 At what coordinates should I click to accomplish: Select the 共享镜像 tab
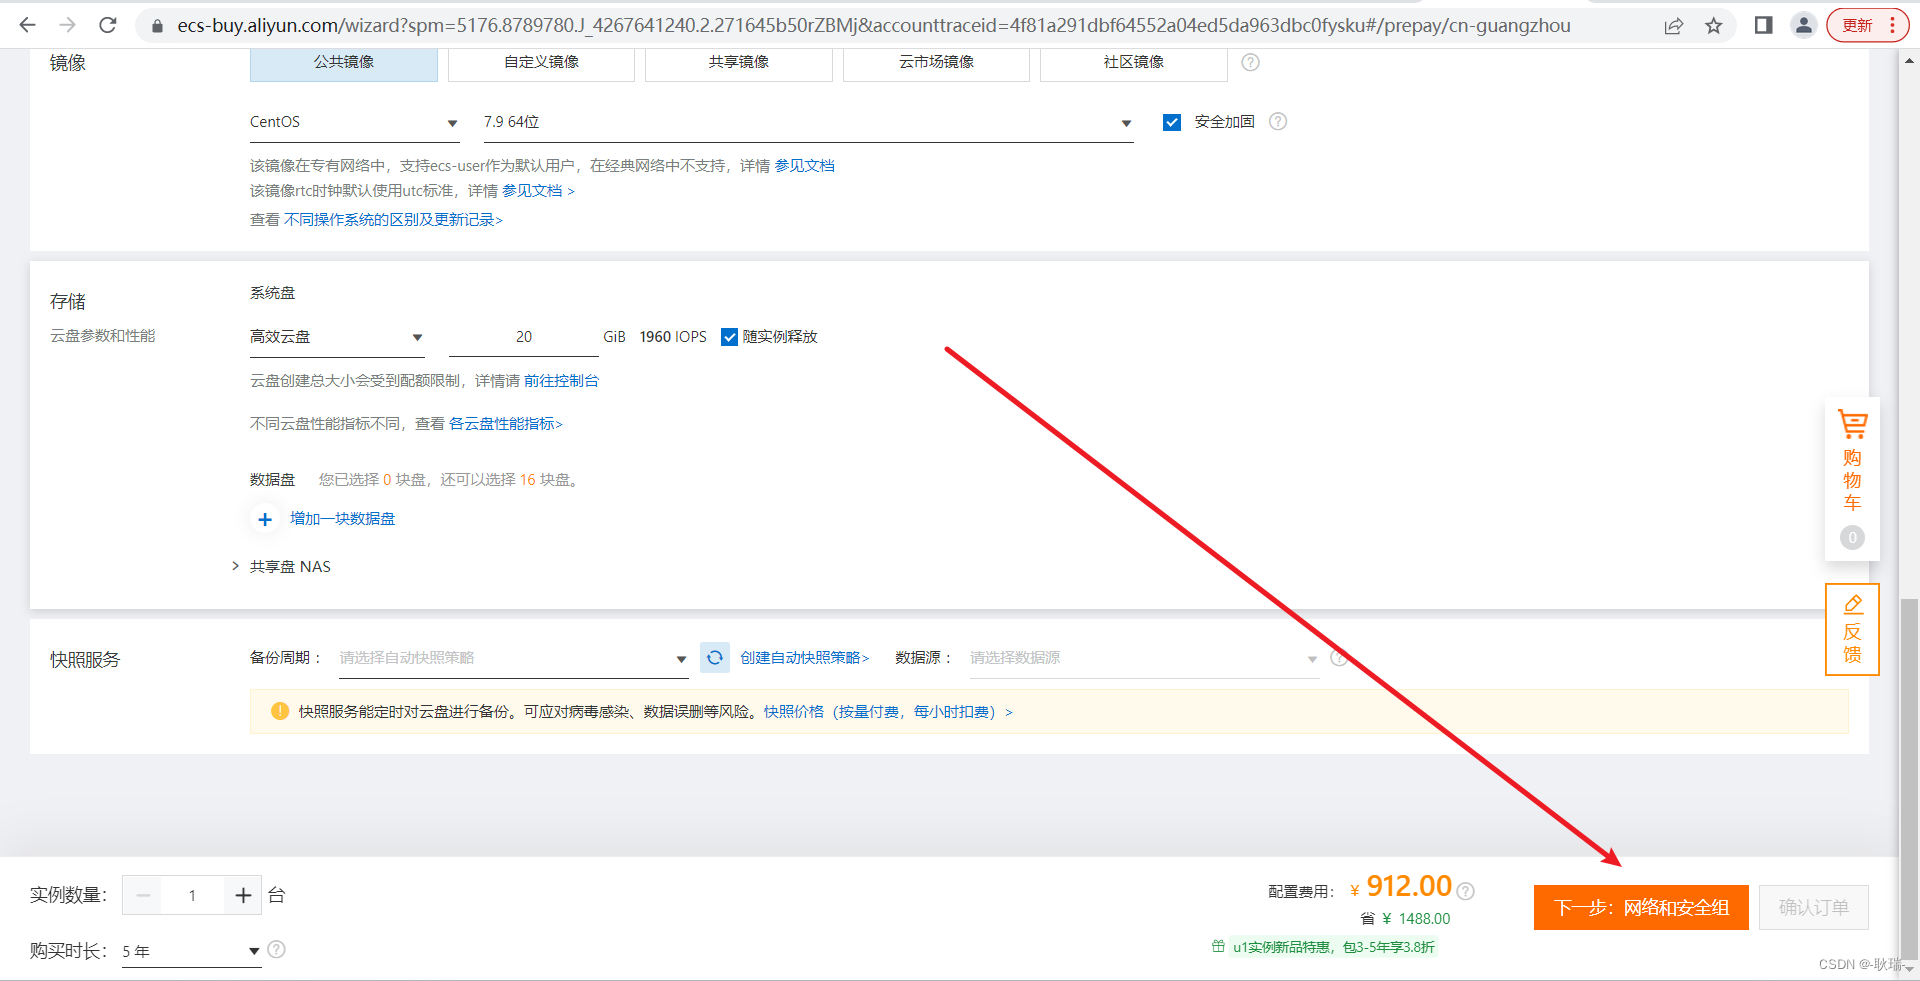click(x=738, y=62)
